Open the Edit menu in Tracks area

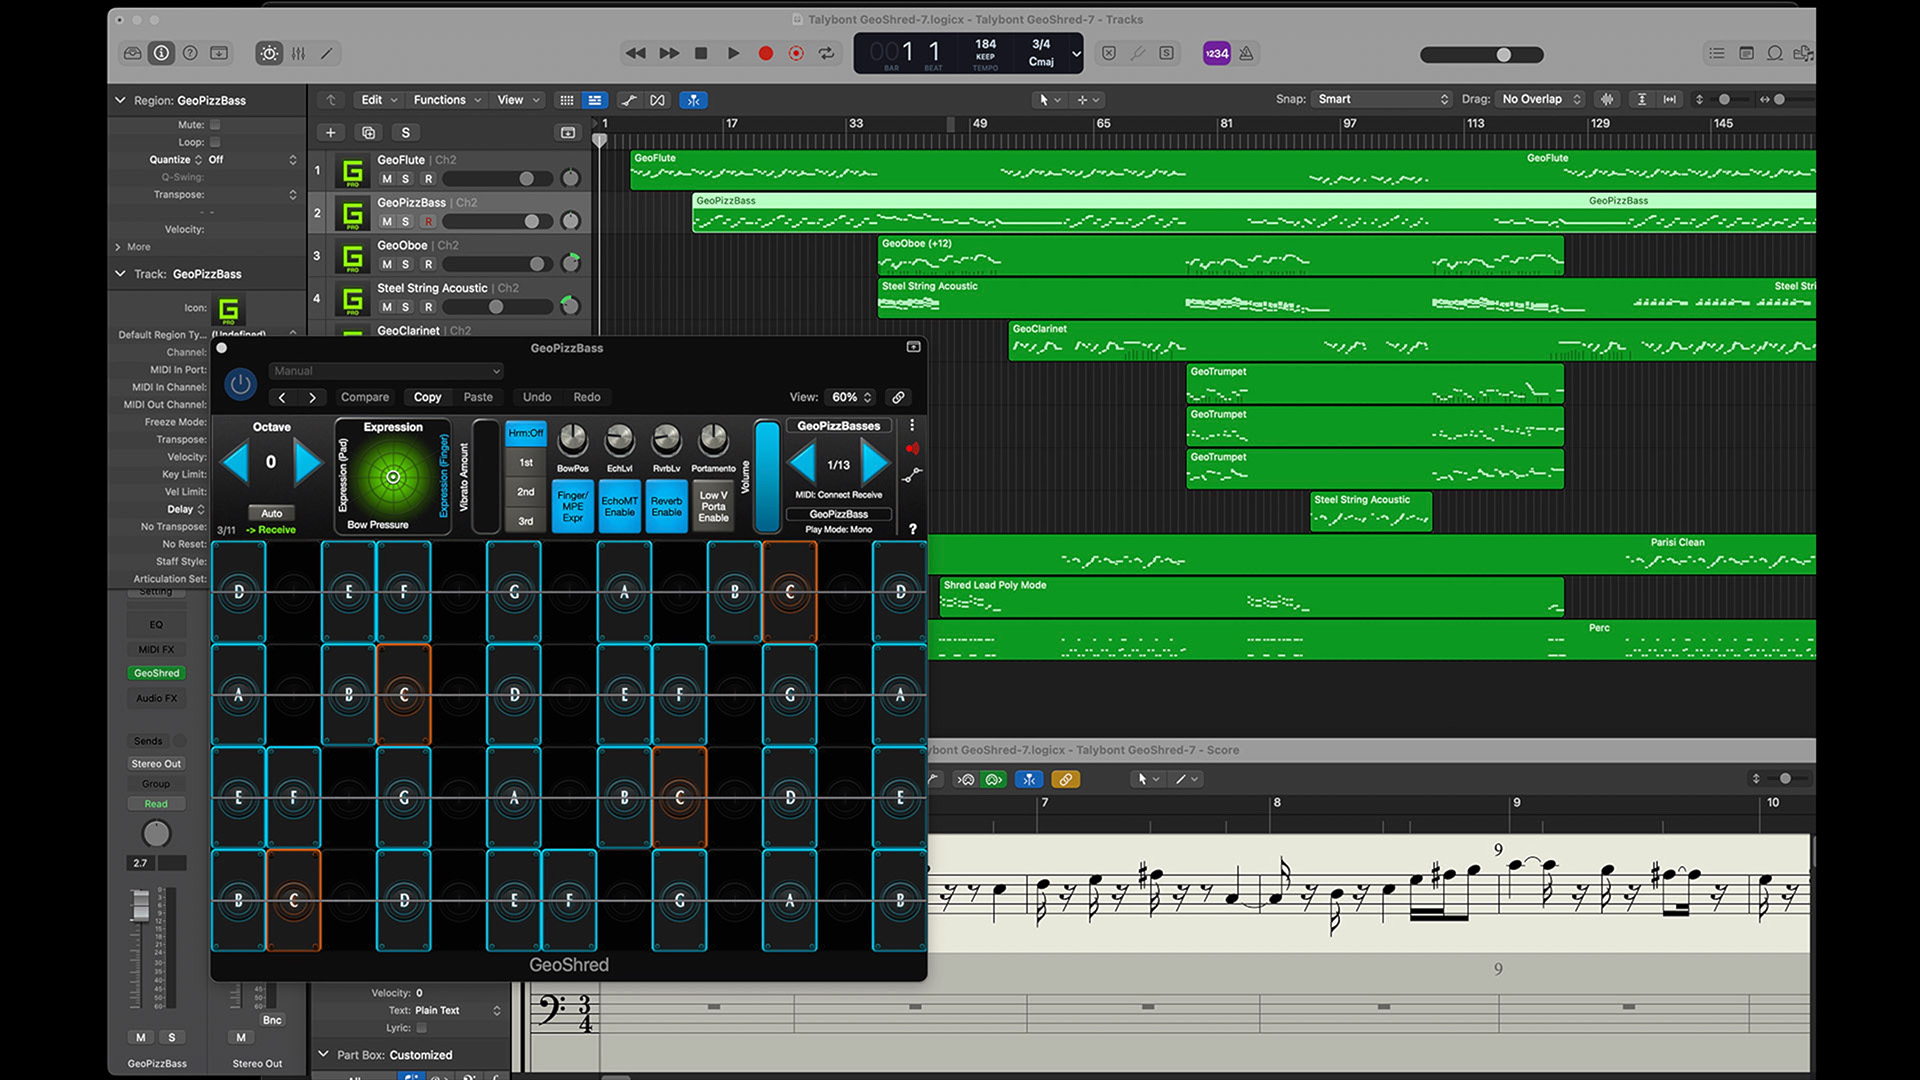point(379,100)
